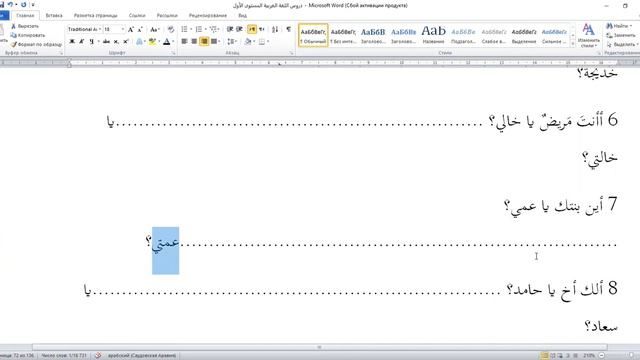Click the Copy (Копировать) button
The image size is (640, 360).
(x=27, y=35)
